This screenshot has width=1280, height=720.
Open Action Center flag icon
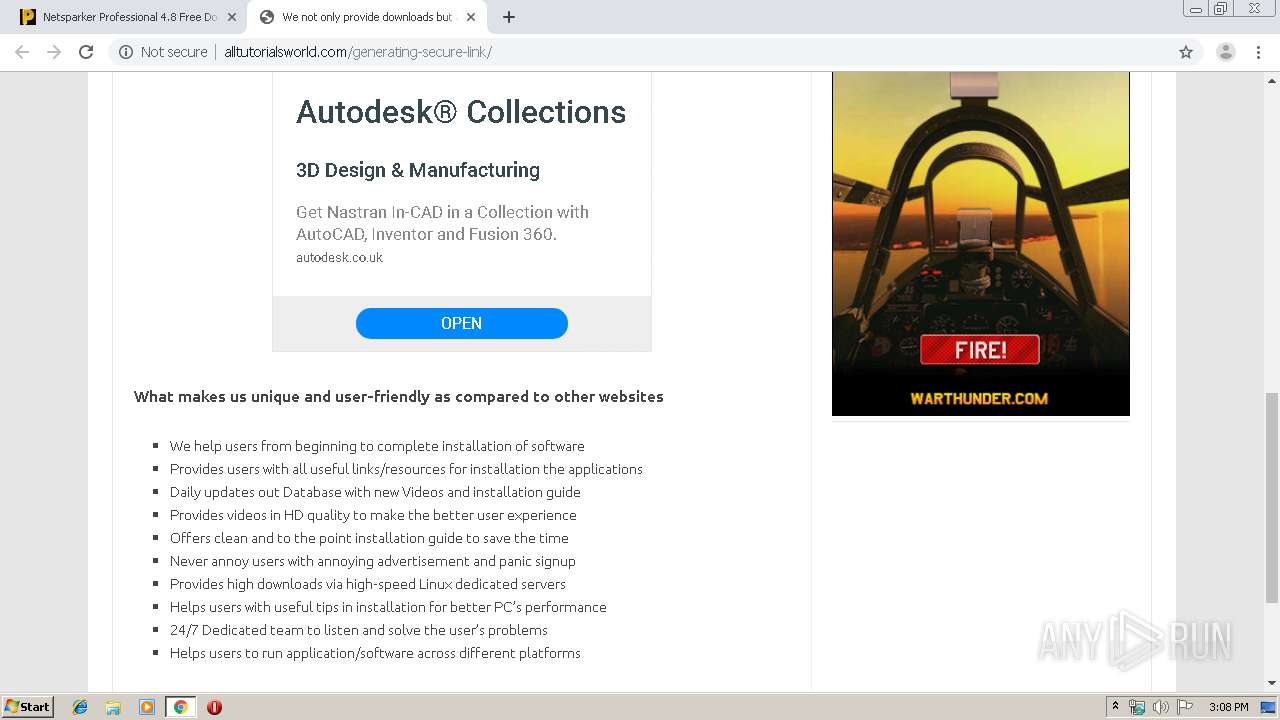coord(1185,707)
